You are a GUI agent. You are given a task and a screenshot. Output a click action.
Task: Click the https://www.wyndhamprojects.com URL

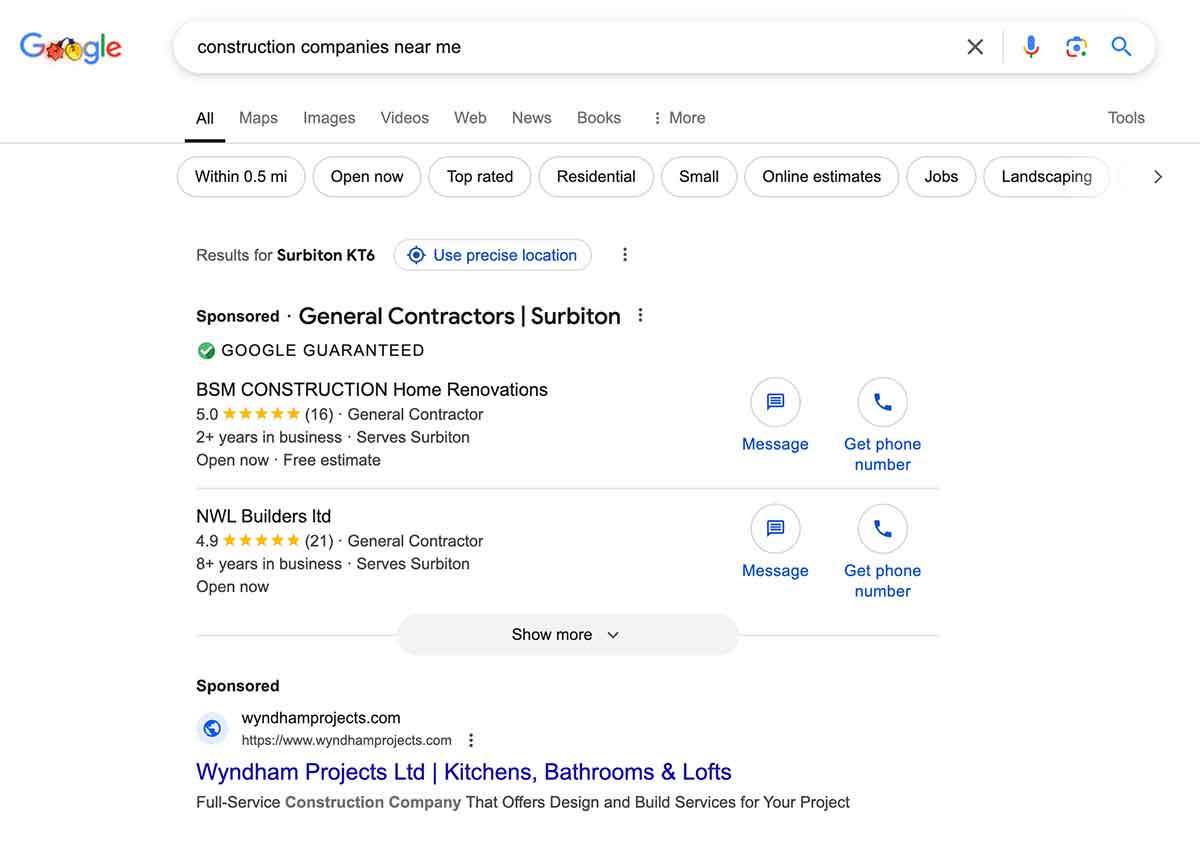(346, 741)
